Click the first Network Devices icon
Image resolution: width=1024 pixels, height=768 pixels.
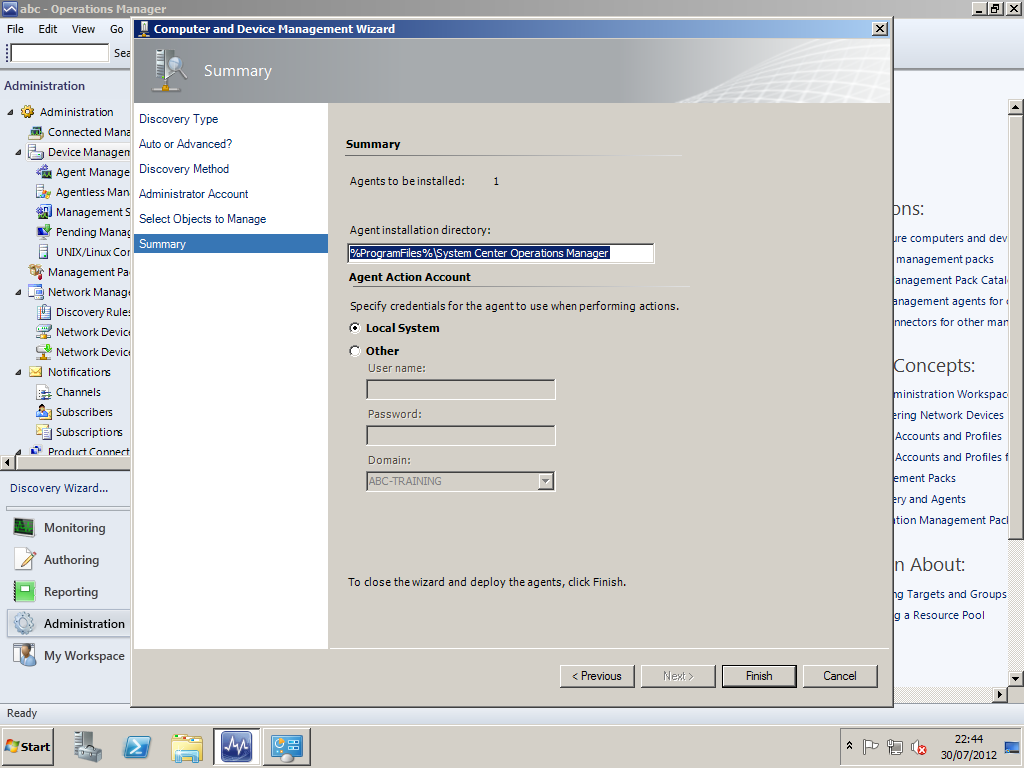click(44, 332)
